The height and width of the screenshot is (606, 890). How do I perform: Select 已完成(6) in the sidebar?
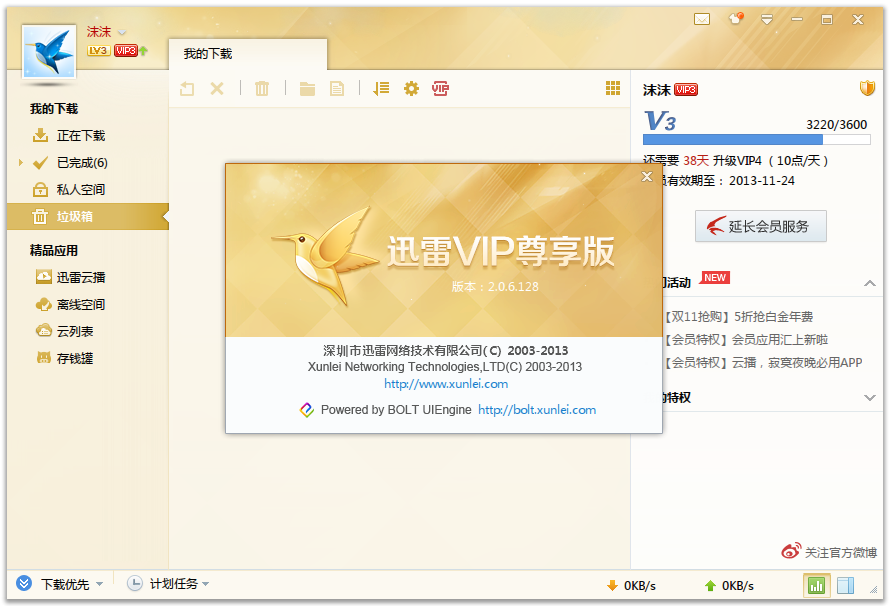(x=88, y=163)
